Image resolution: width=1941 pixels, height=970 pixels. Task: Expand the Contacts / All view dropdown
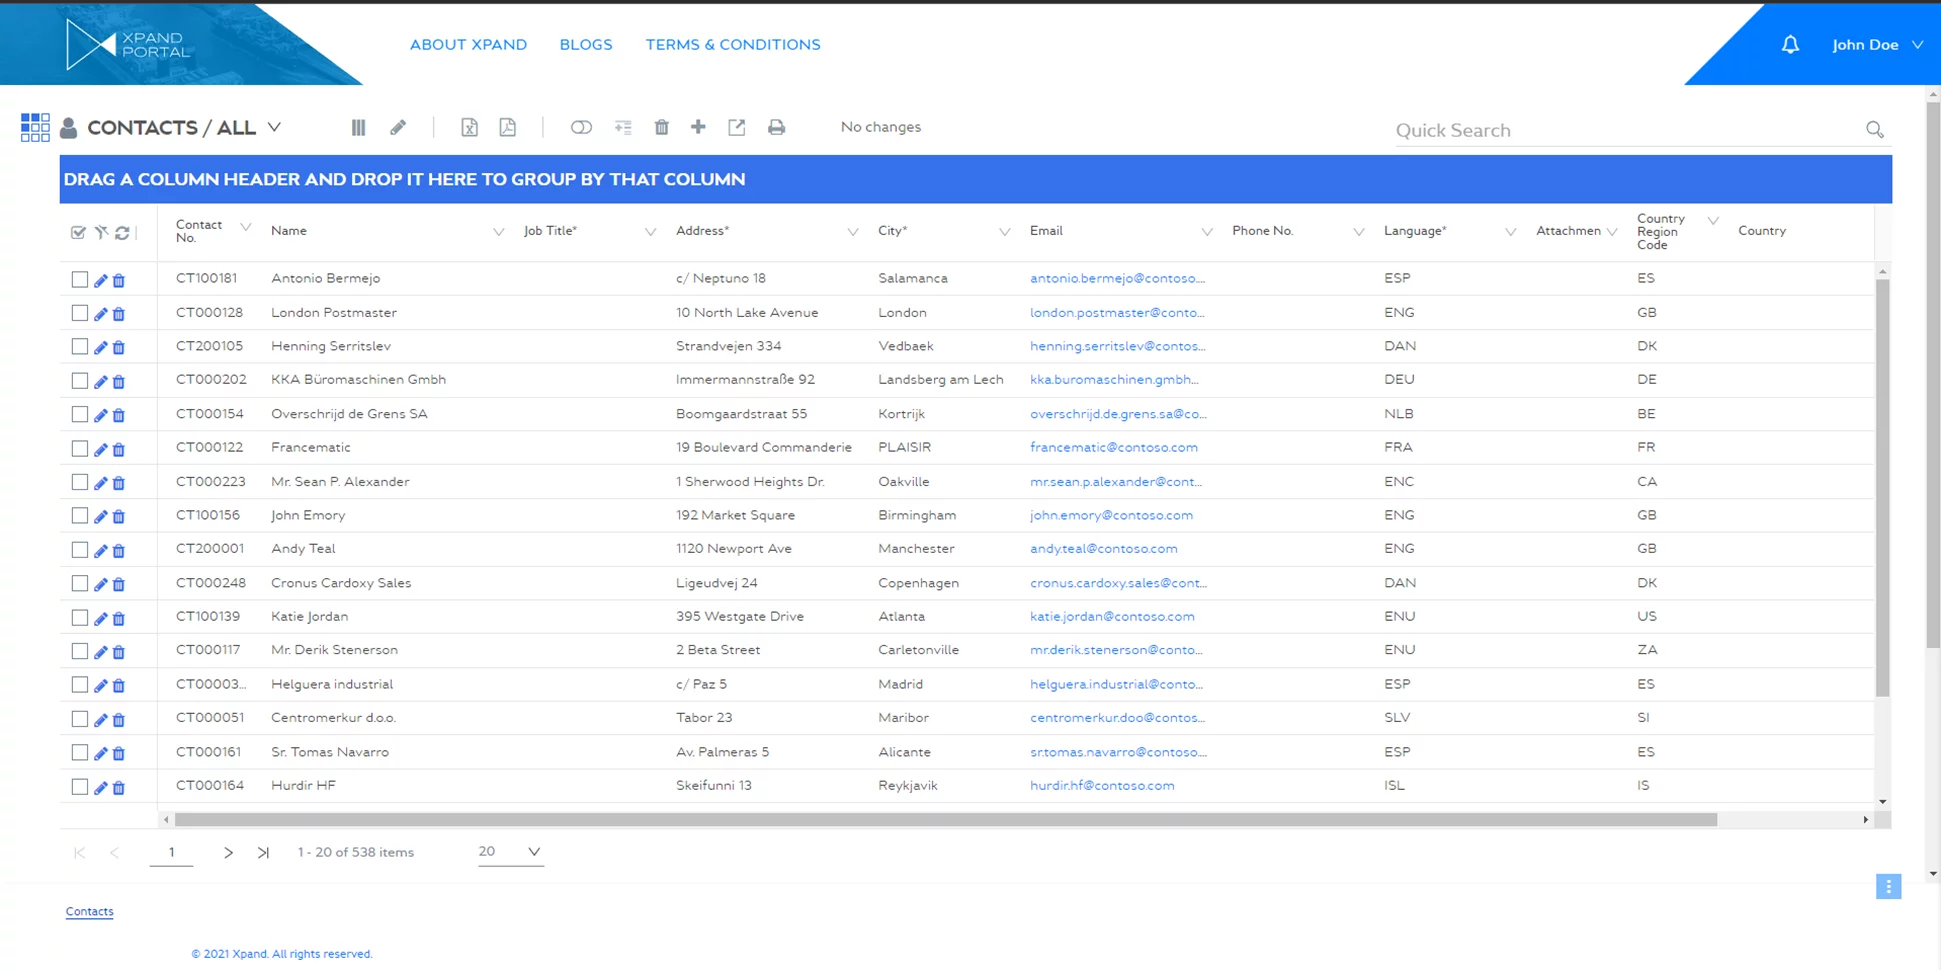[x=274, y=127]
